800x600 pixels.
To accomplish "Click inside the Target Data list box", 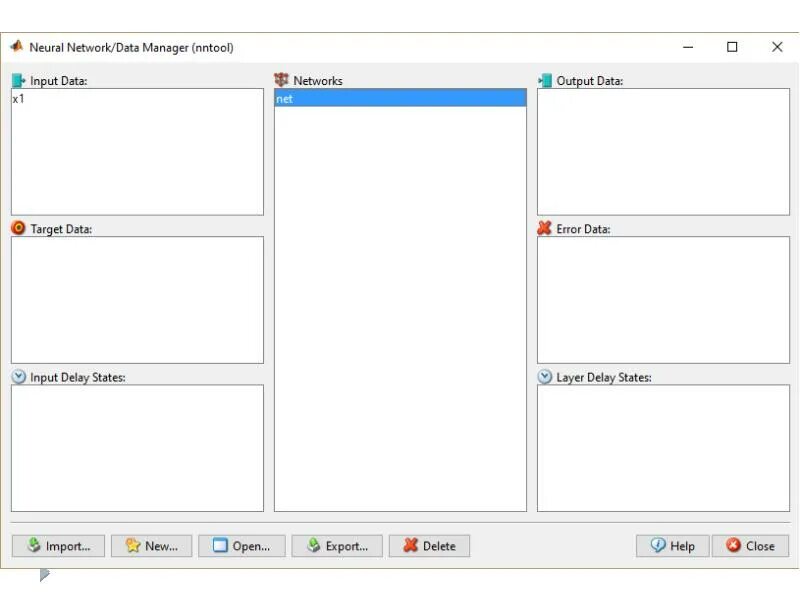I will pos(137,300).
